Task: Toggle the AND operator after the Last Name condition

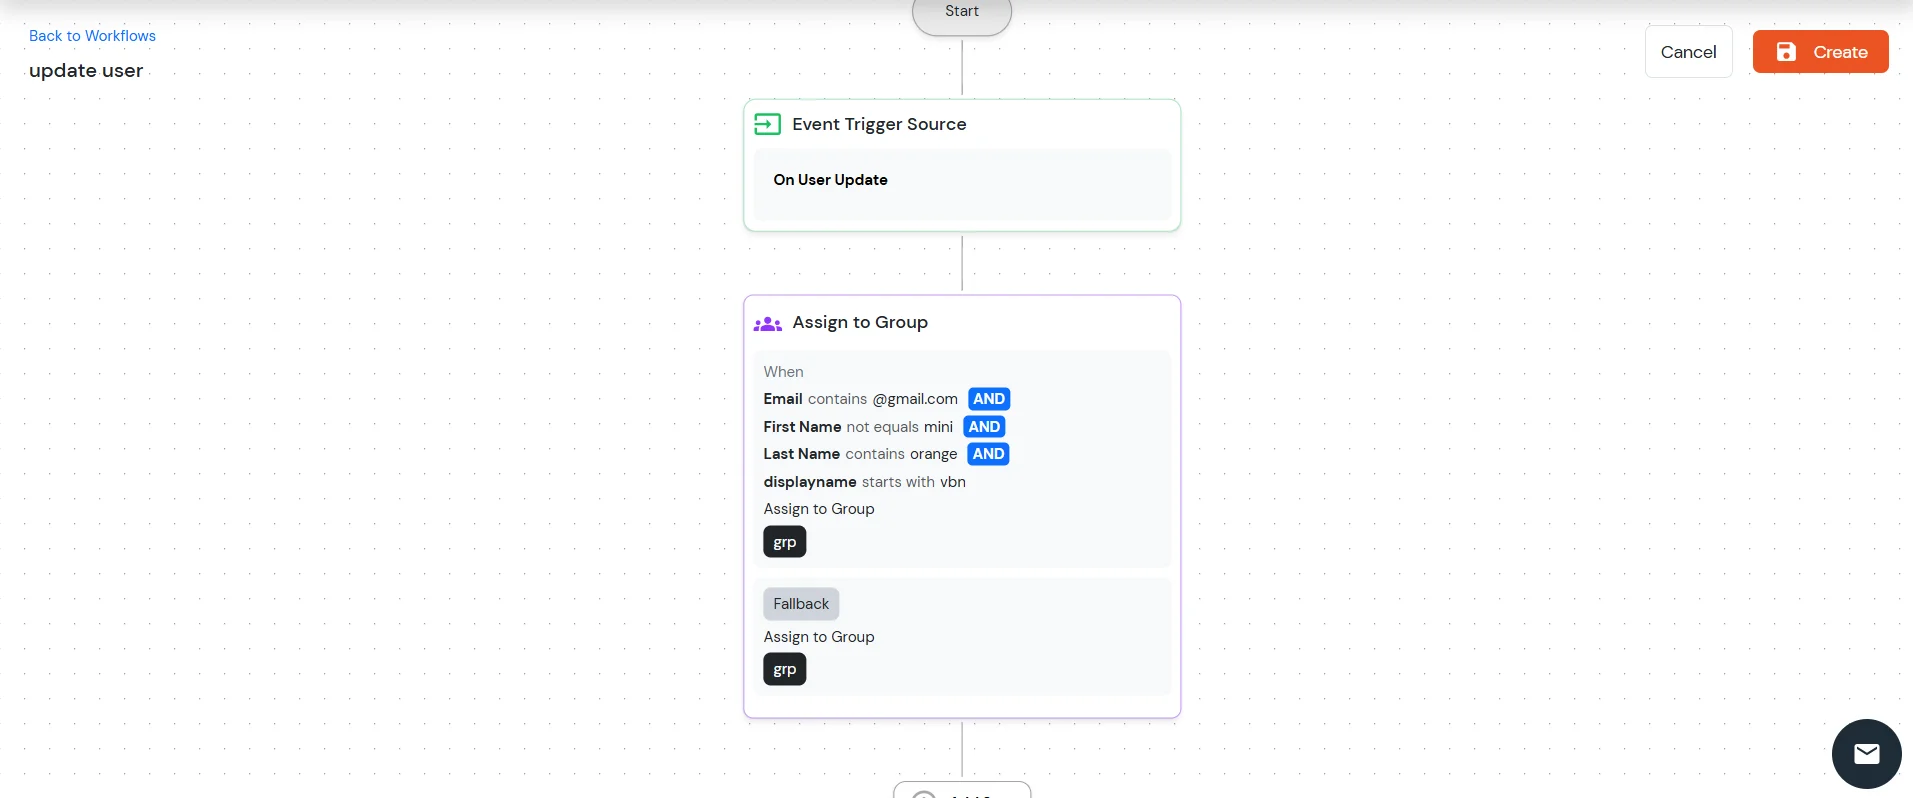Action: tap(987, 453)
